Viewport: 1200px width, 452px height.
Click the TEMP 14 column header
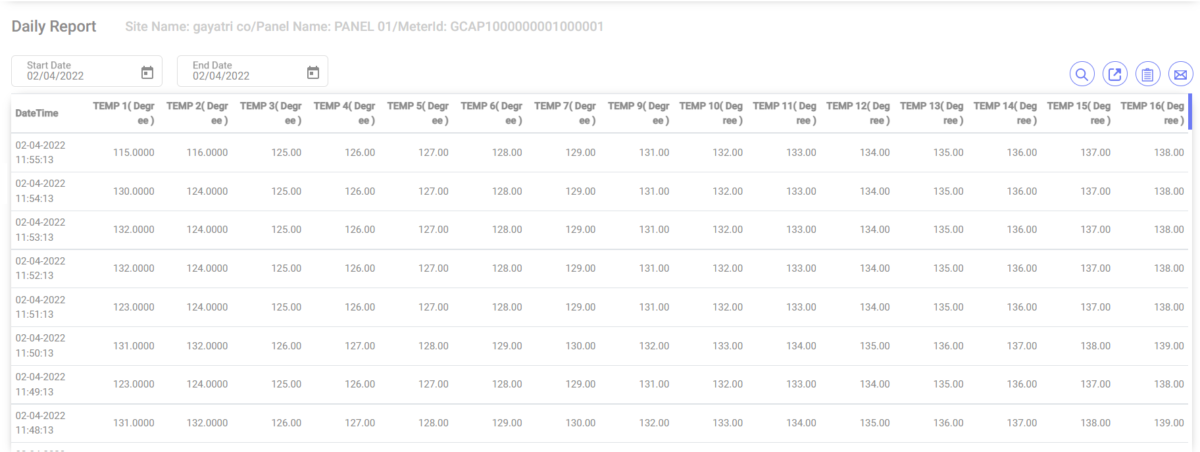pyautogui.click(x=1006, y=113)
